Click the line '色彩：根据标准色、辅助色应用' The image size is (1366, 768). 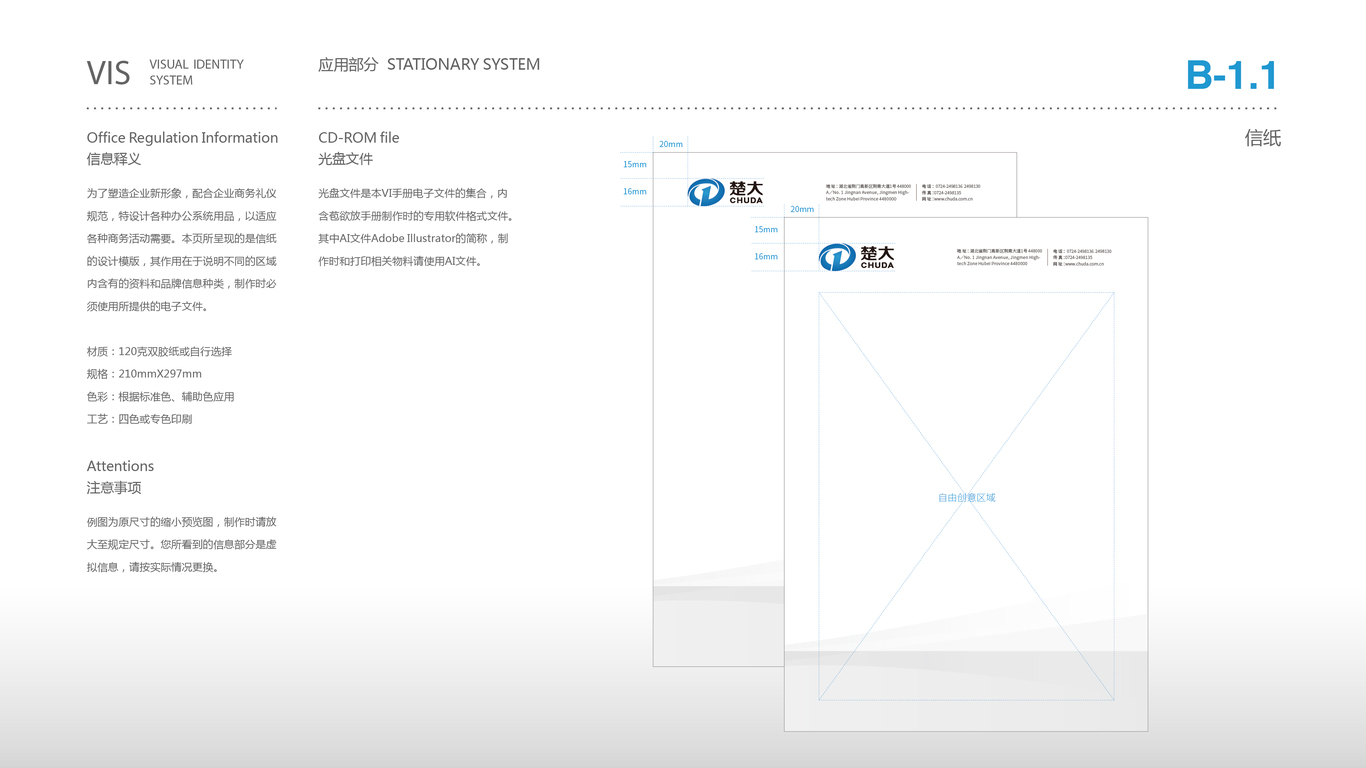click(161, 397)
